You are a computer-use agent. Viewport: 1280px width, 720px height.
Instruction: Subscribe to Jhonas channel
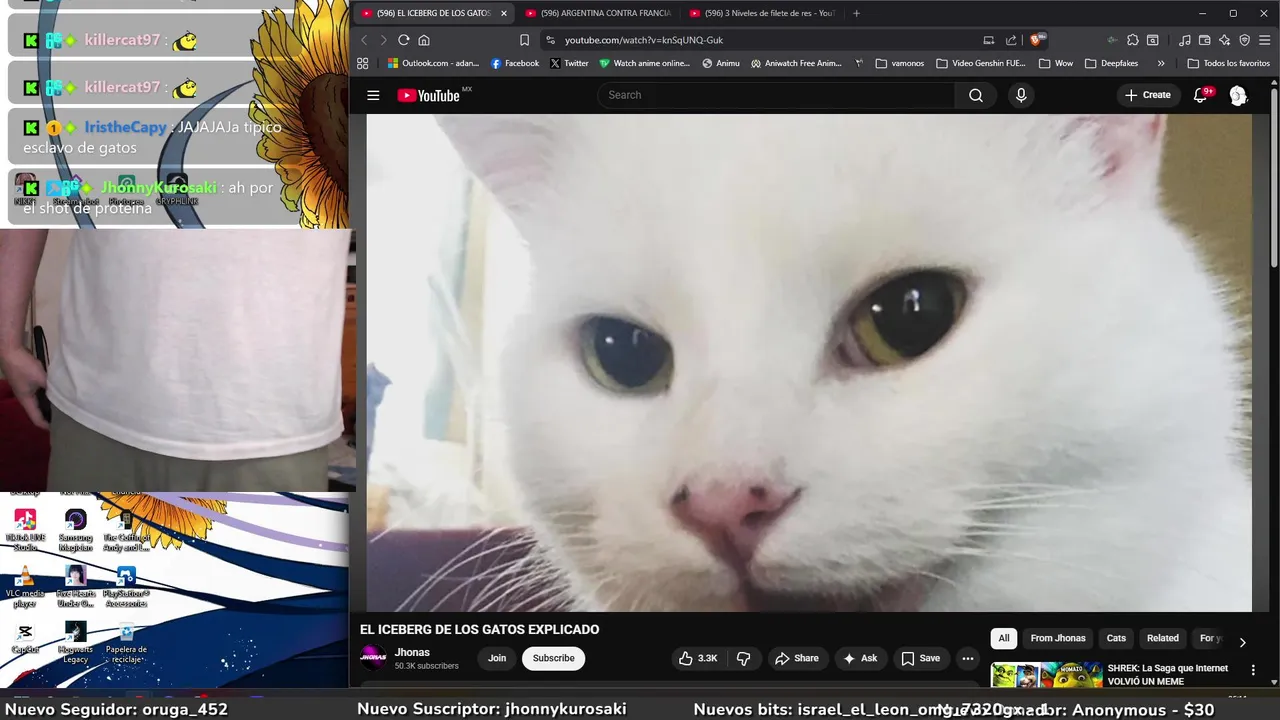pyautogui.click(x=553, y=658)
